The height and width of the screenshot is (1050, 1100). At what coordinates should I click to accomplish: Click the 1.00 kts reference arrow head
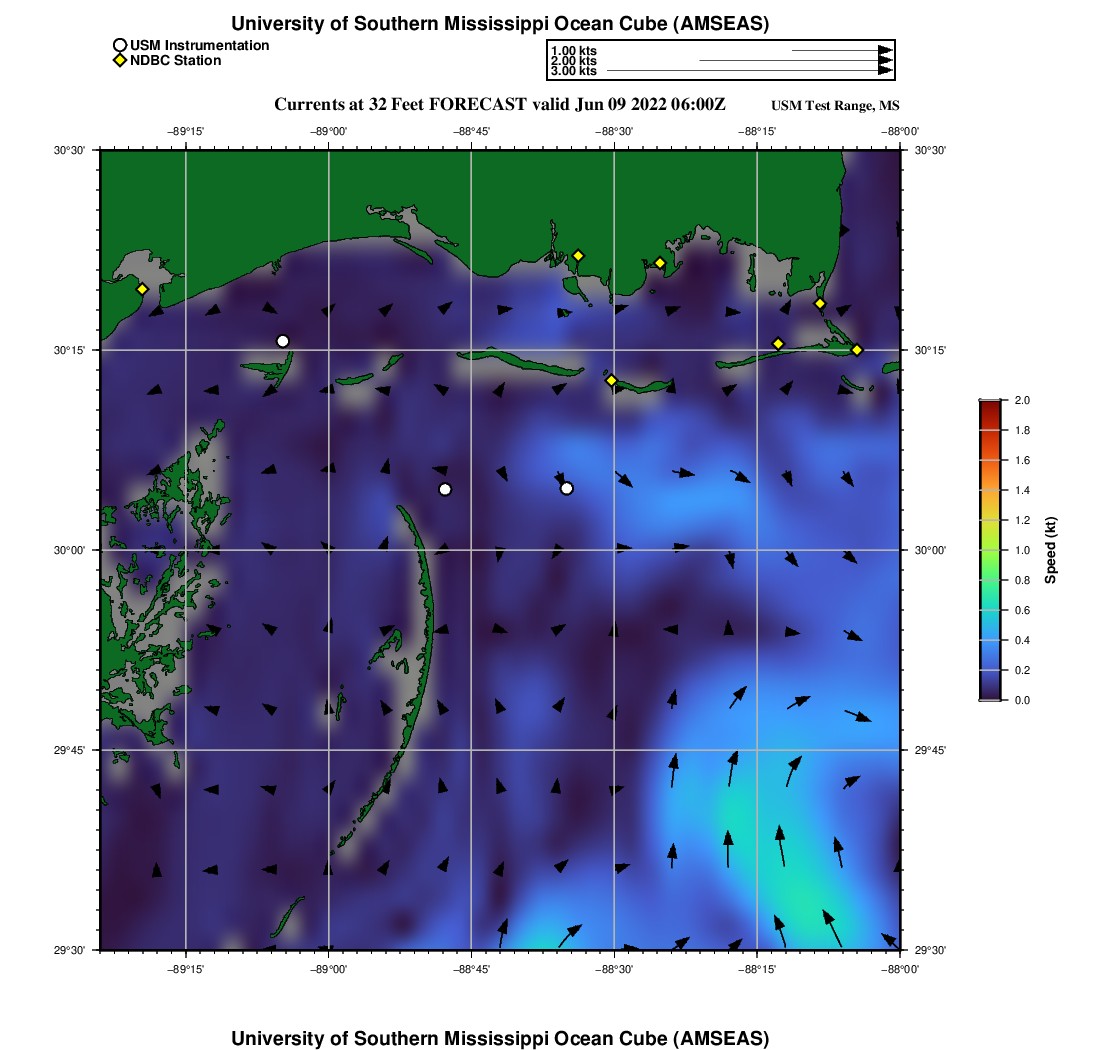[886, 51]
